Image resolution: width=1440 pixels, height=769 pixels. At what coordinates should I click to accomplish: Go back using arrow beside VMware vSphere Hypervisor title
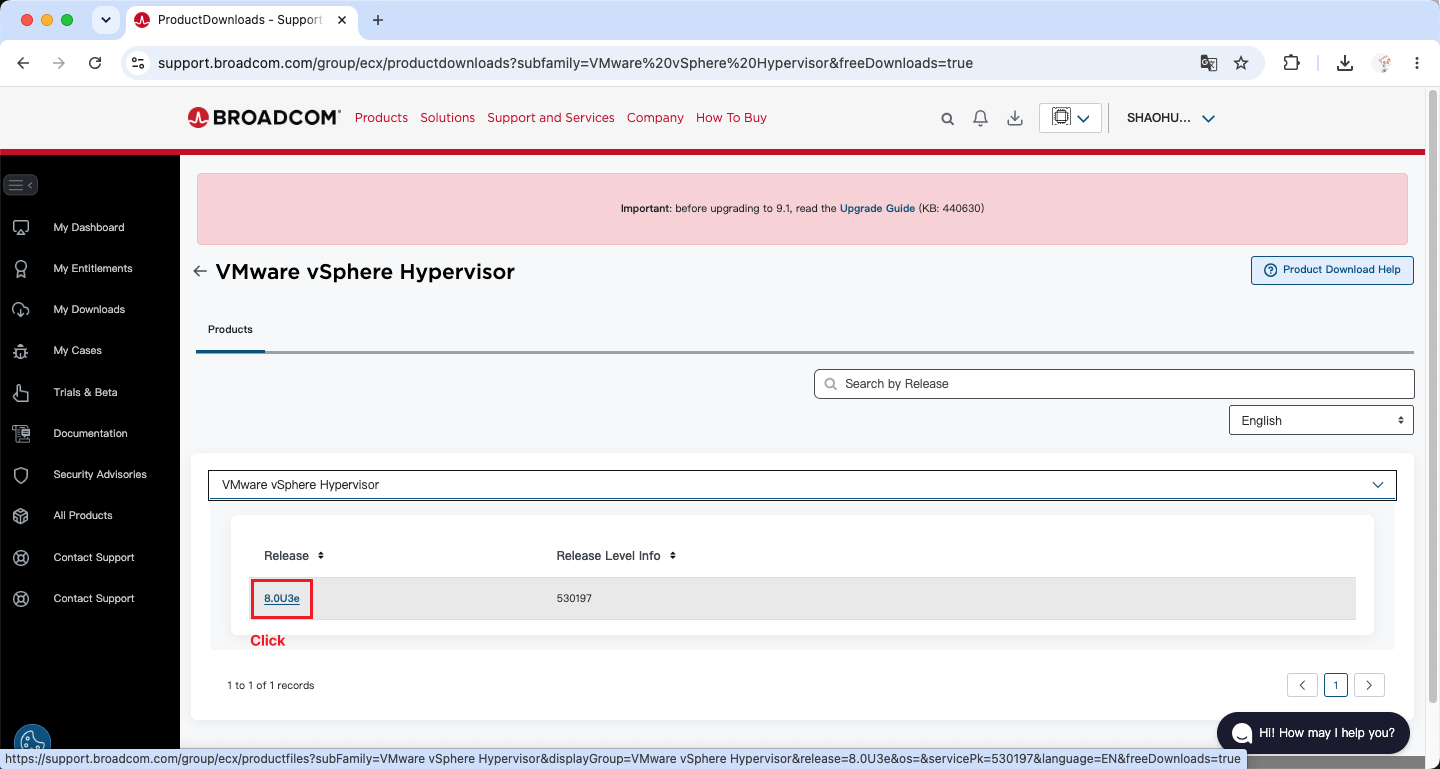click(200, 271)
